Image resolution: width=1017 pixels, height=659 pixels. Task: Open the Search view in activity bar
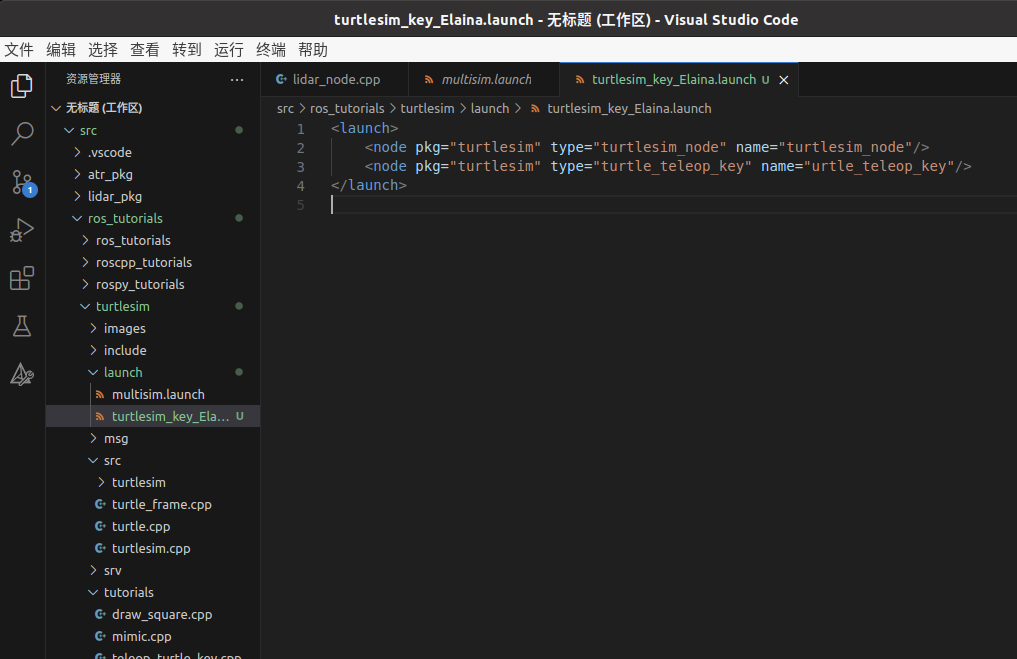click(x=22, y=134)
